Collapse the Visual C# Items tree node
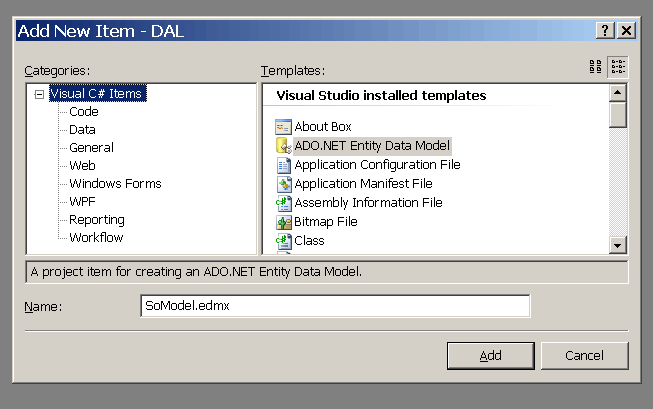Screen dimensions: 653x409 pyautogui.click(x=39, y=94)
